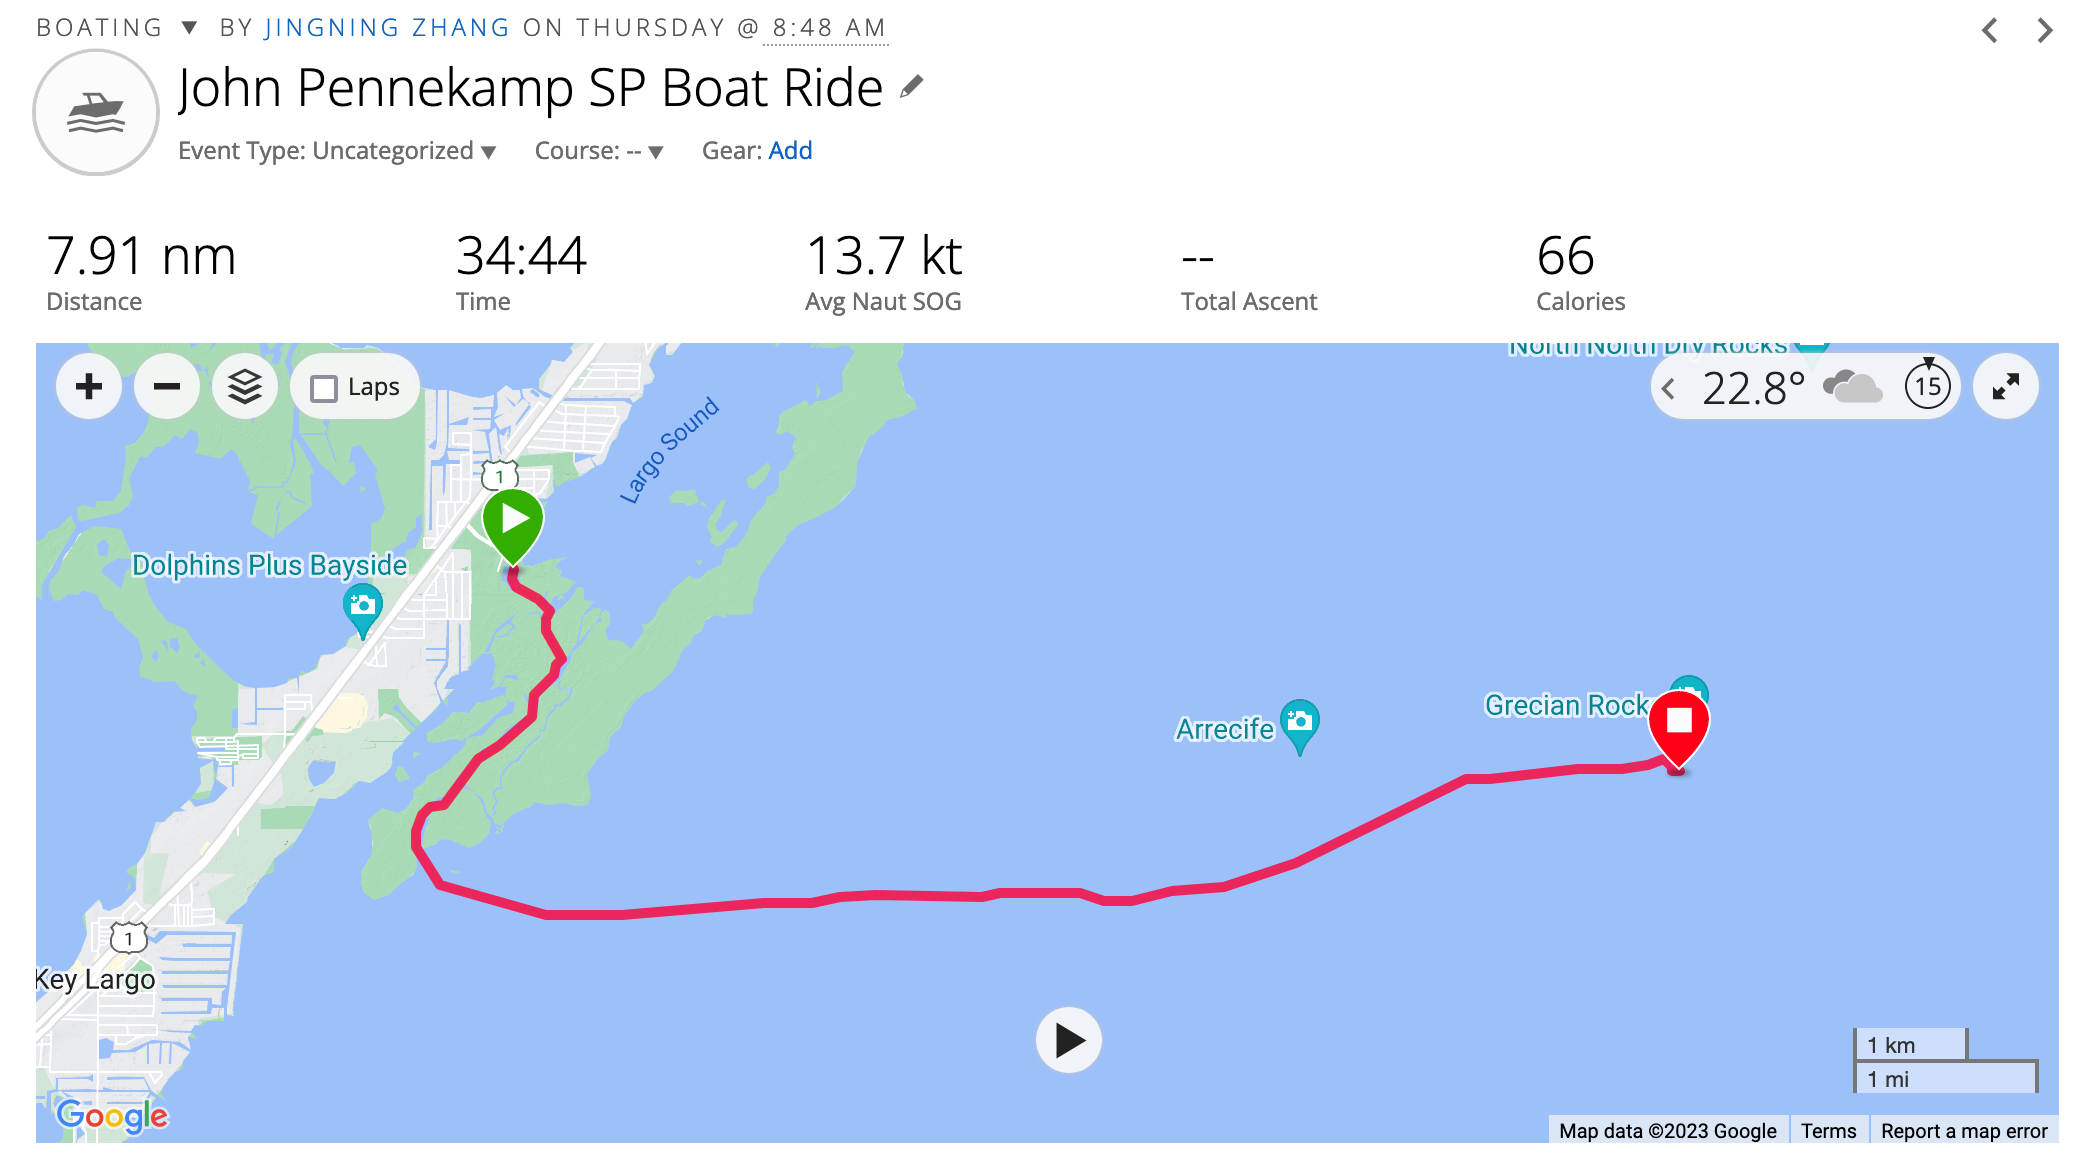The width and height of the screenshot is (2094, 1158).
Task: Edit the activity title with pencil icon
Action: (911, 87)
